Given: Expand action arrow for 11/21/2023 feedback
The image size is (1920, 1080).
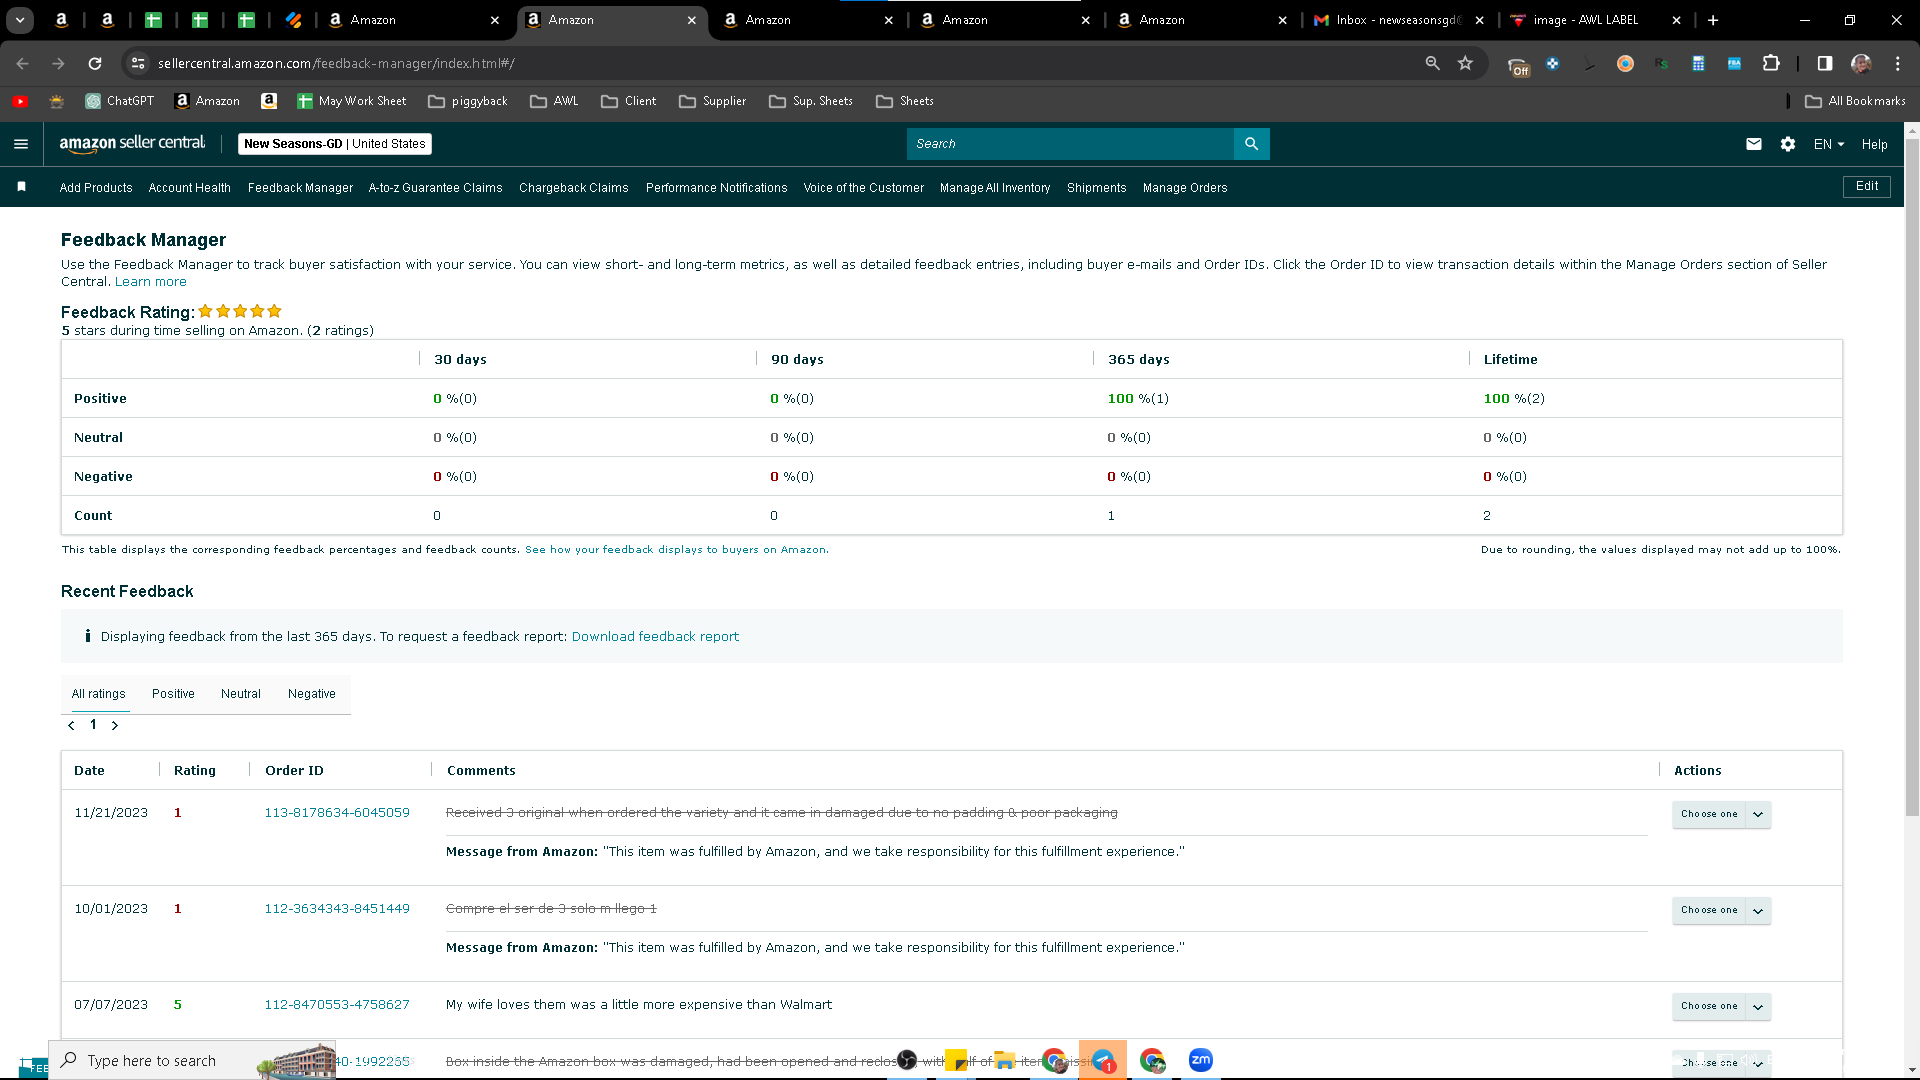Looking at the screenshot, I should [x=1758, y=814].
